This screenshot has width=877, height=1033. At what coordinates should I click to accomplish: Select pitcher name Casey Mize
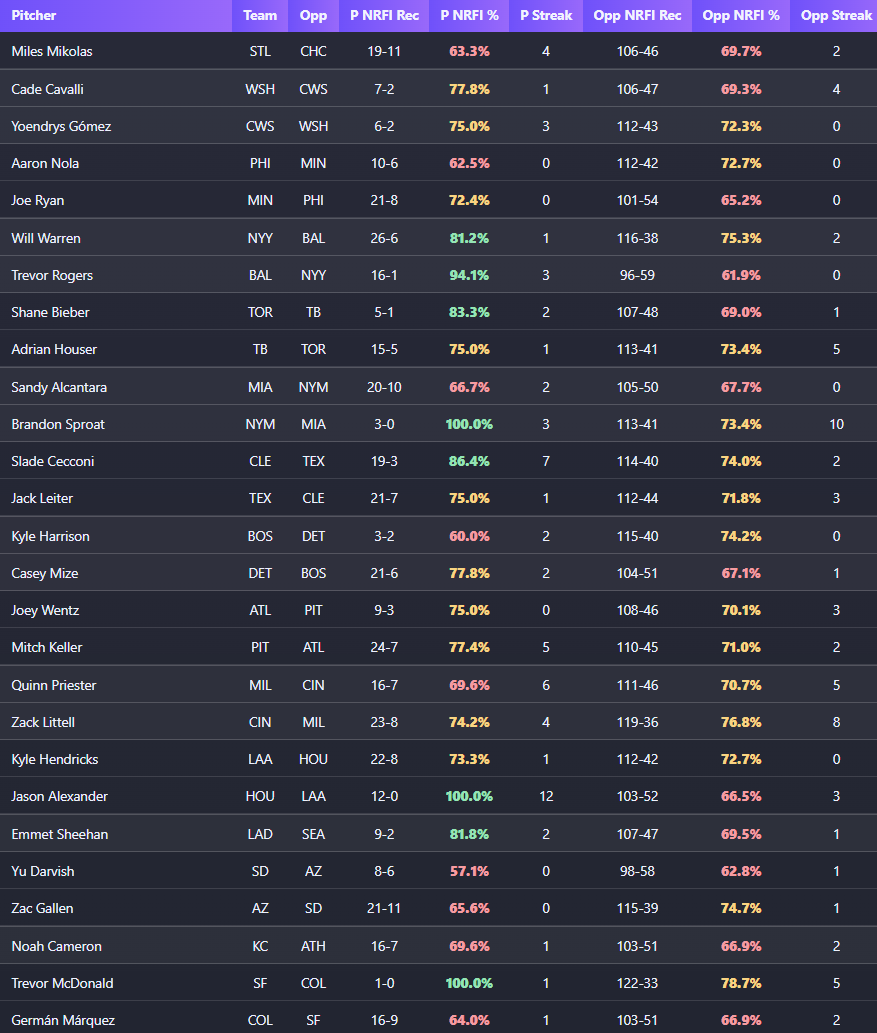pyautogui.click(x=45, y=573)
